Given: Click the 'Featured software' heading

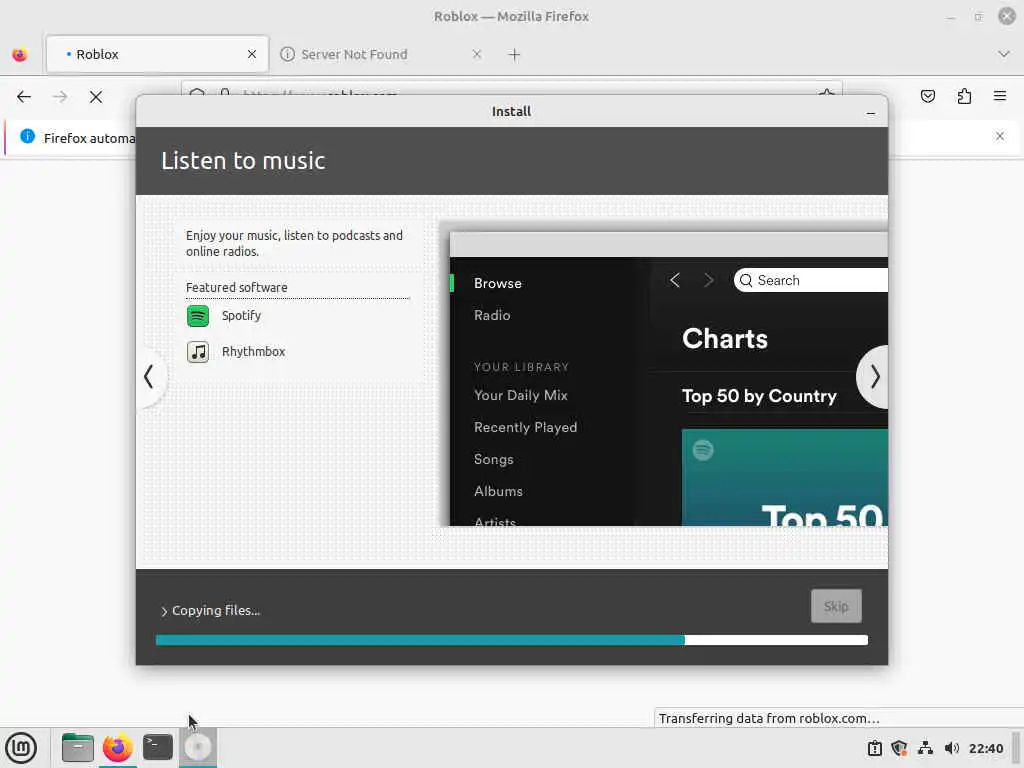Looking at the screenshot, I should pos(236,287).
